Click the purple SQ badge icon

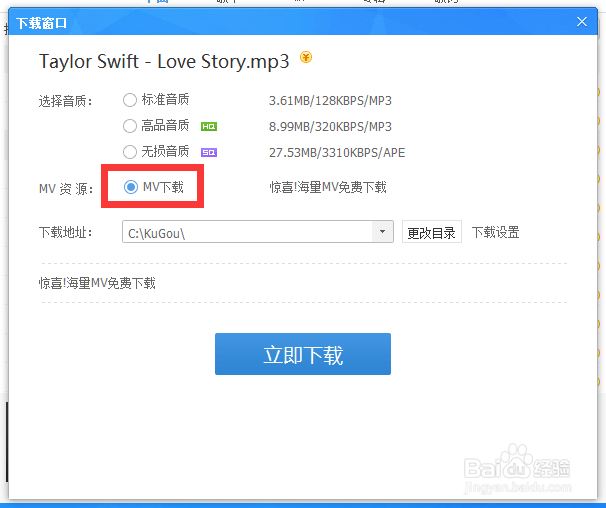point(209,152)
